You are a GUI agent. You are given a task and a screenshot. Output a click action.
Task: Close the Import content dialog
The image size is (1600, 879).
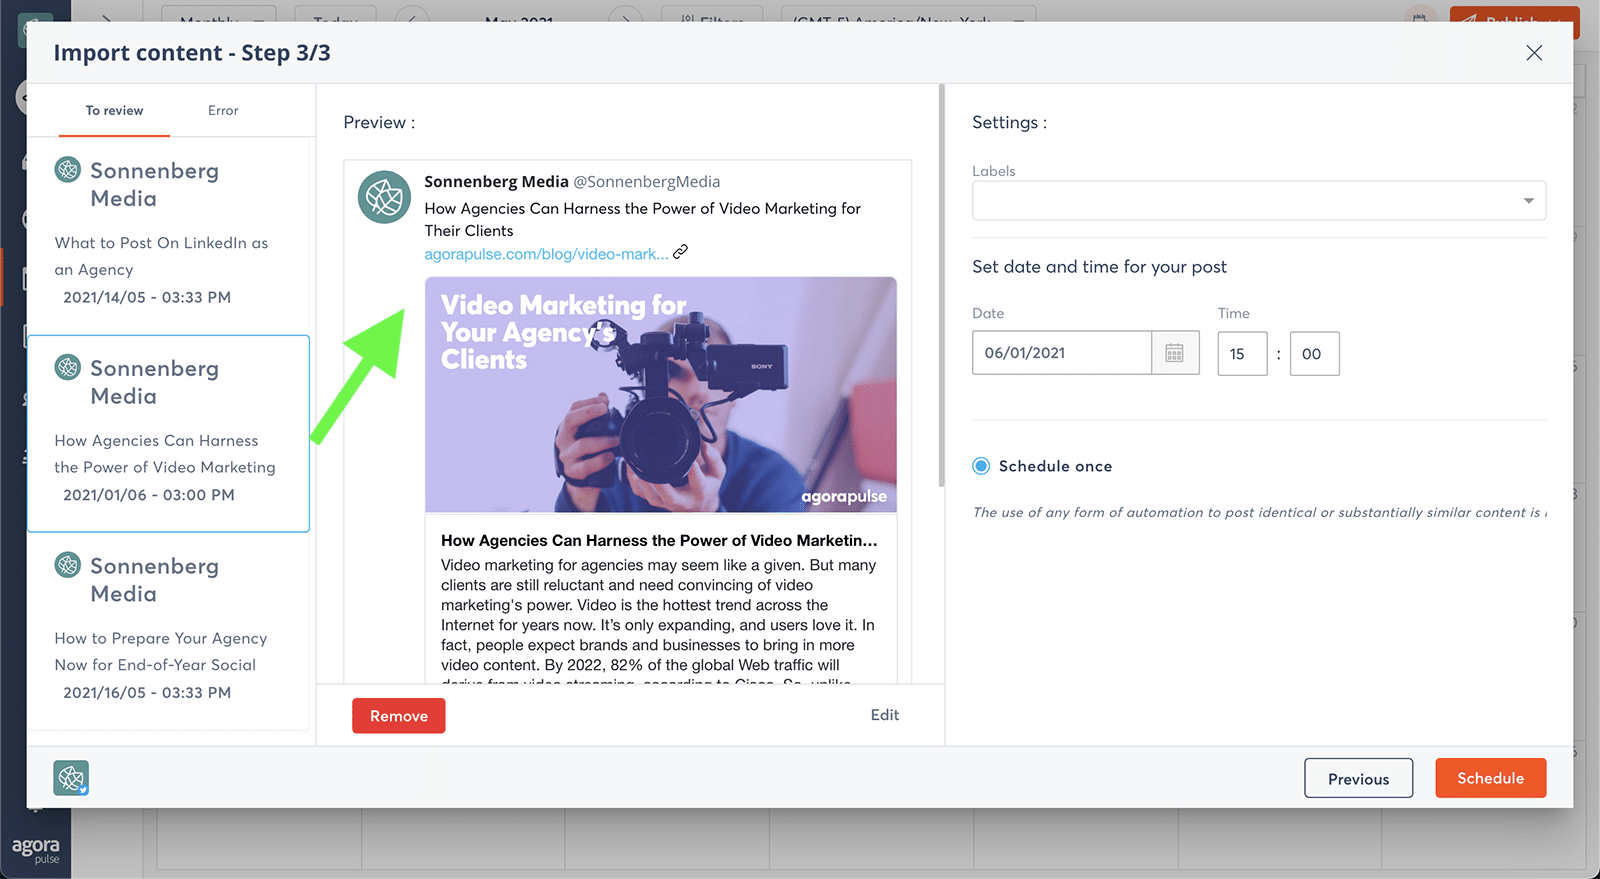click(x=1534, y=53)
